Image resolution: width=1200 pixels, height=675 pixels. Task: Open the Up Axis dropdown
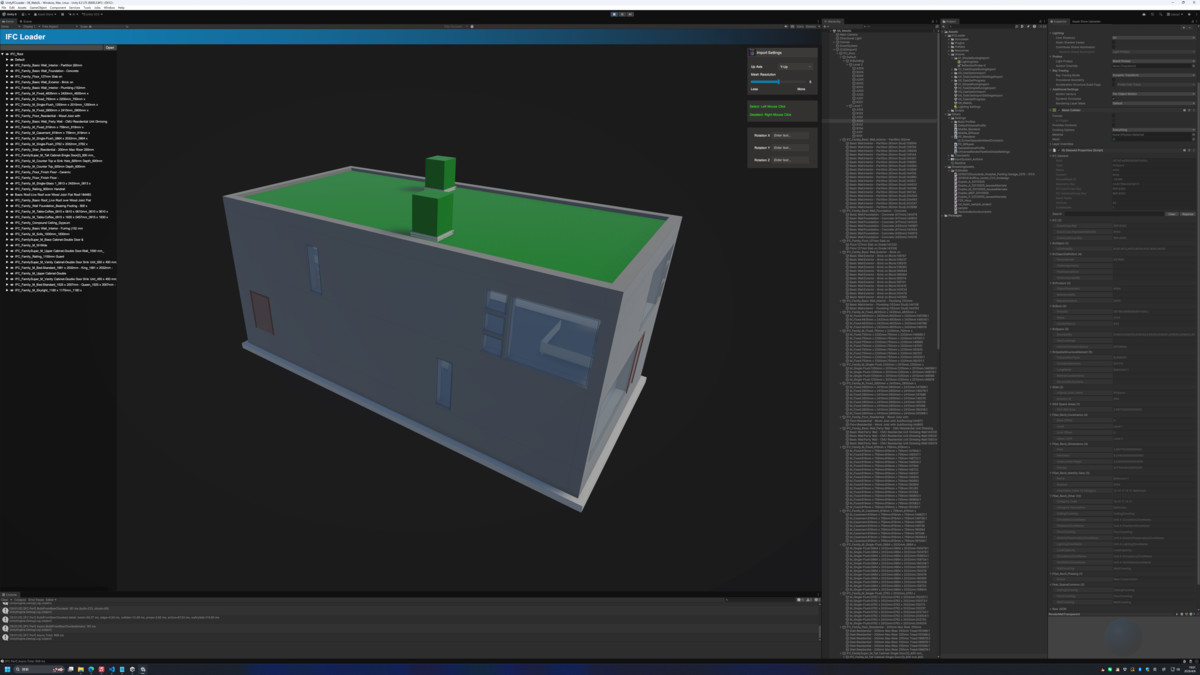(796, 67)
